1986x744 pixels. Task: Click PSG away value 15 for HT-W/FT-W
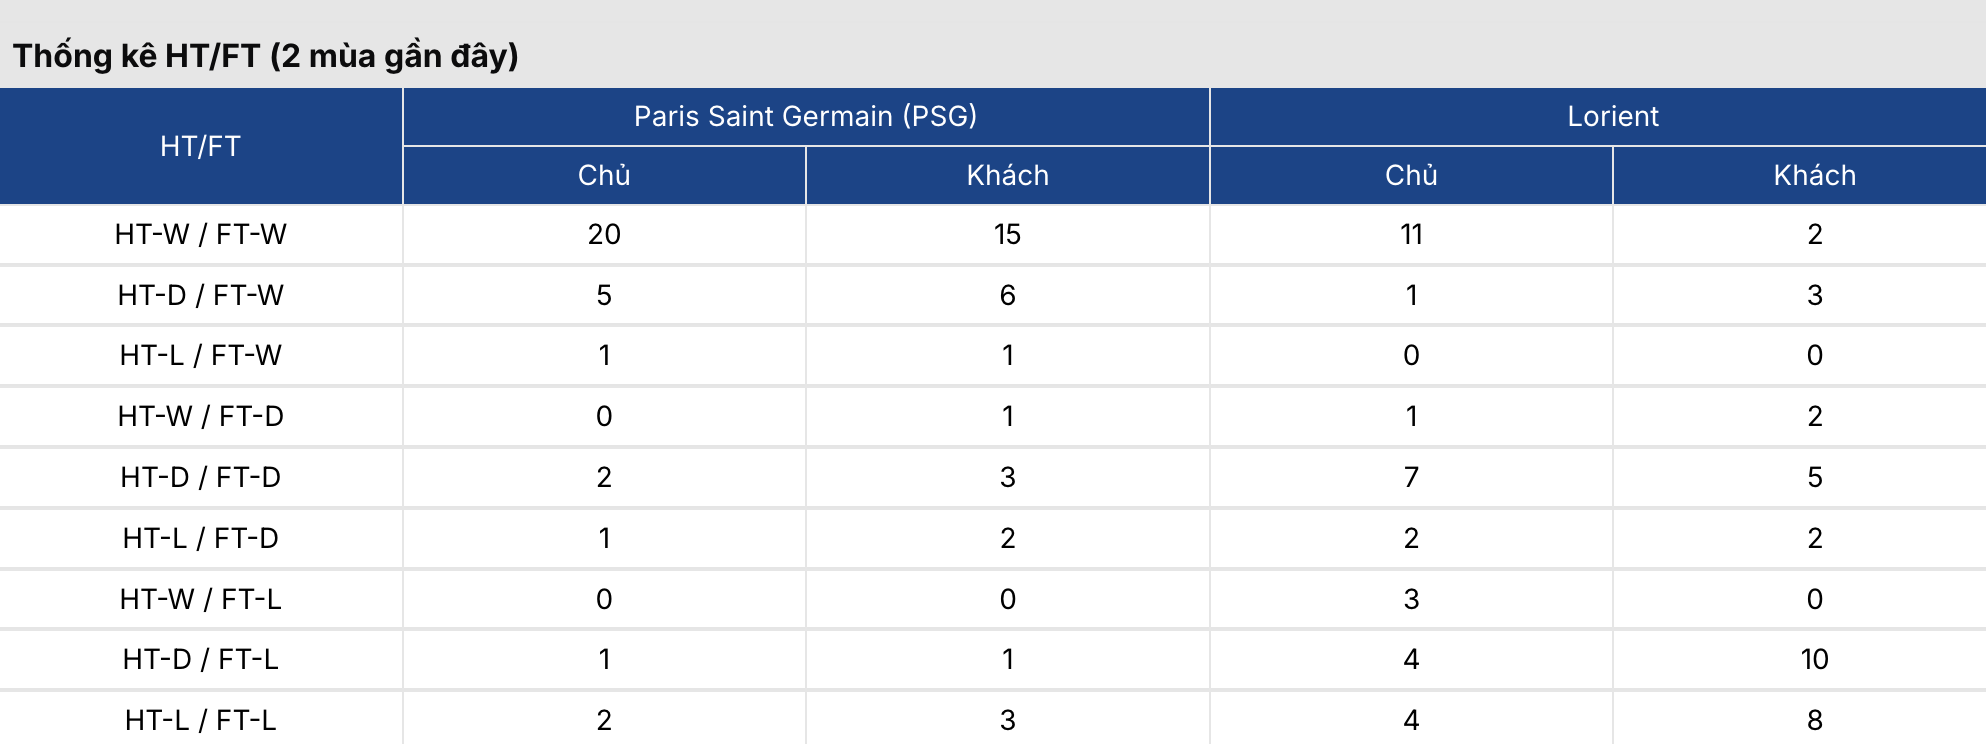click(1007, 234)
